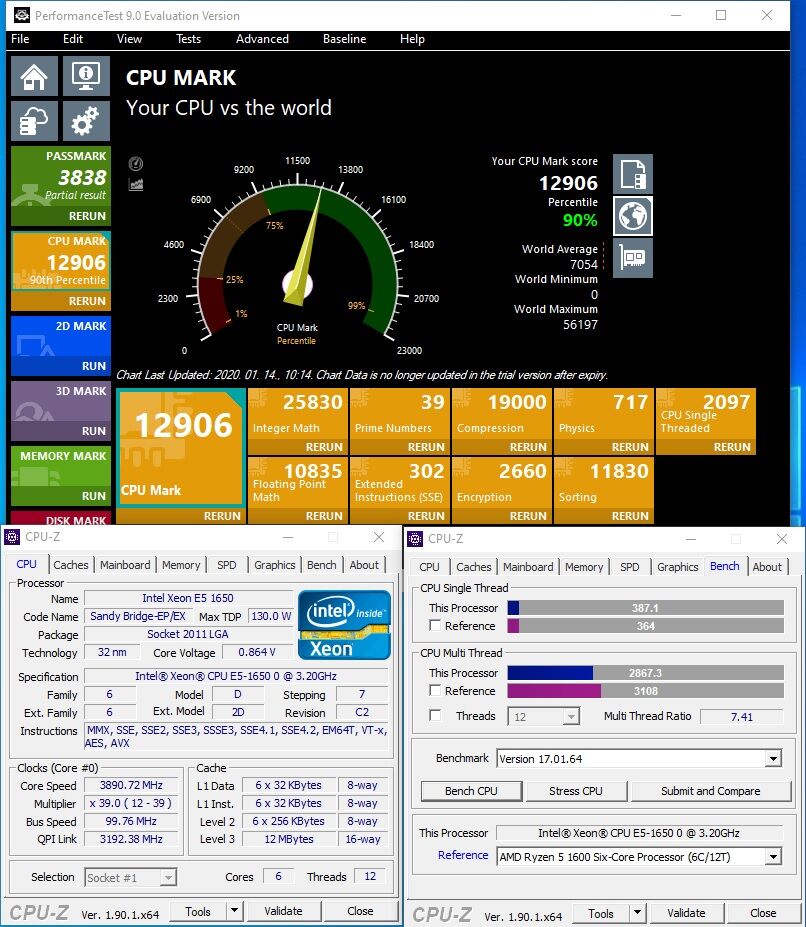Select the DISK MARK sidebar tile
Screen dimensions: 806x927
(x=61, y=518)
